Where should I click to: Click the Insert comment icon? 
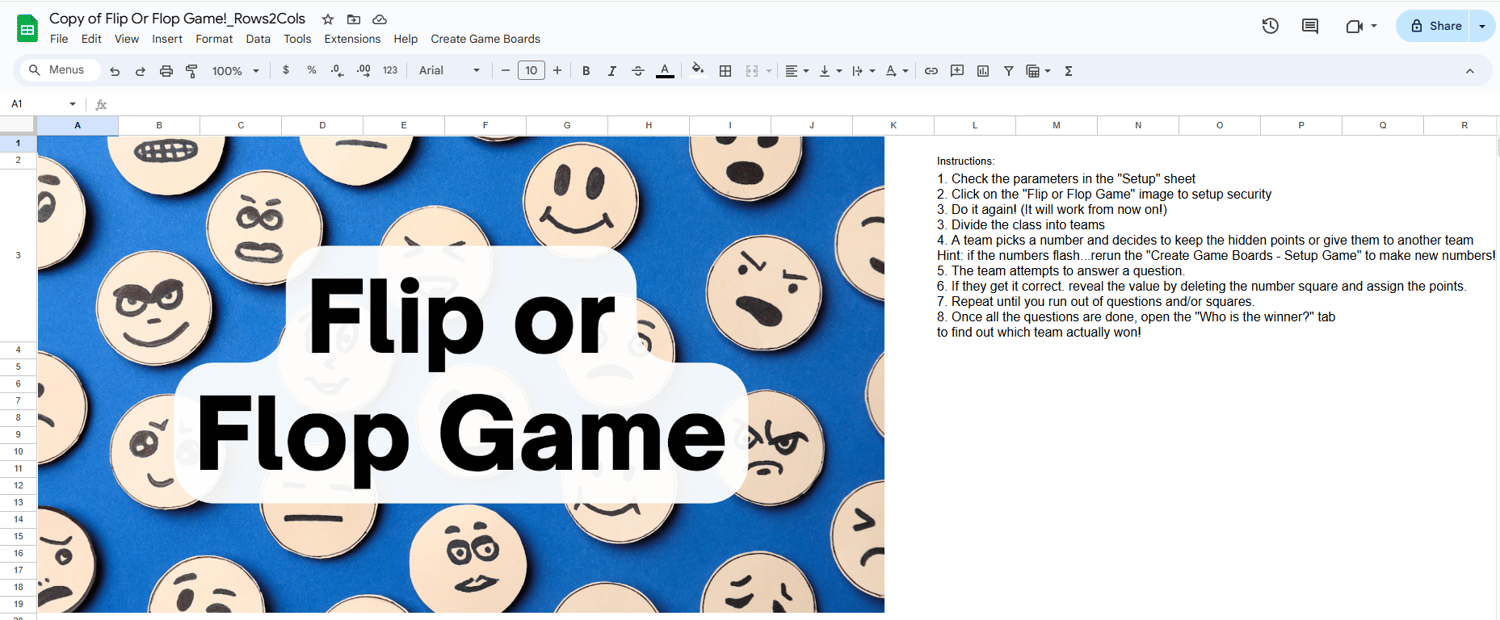click(x=957, y=71)
